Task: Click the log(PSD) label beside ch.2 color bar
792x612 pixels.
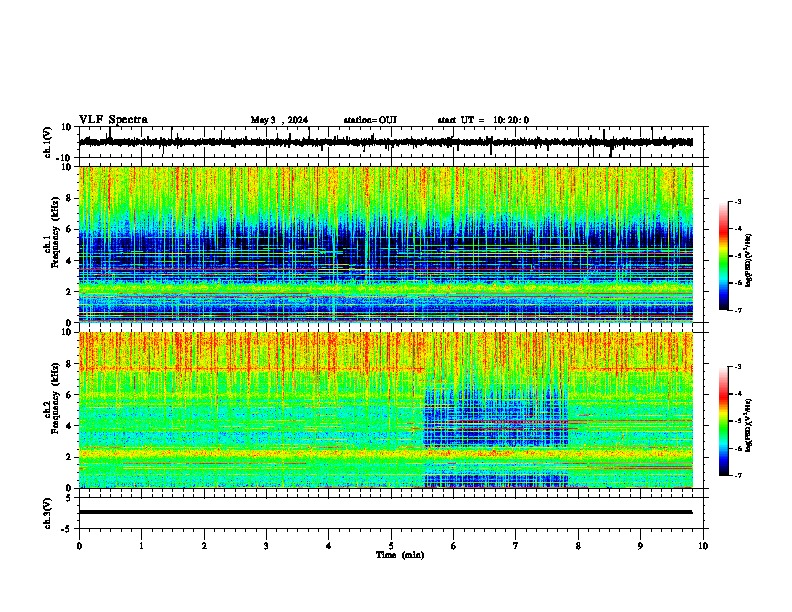Action: [749, 425]
